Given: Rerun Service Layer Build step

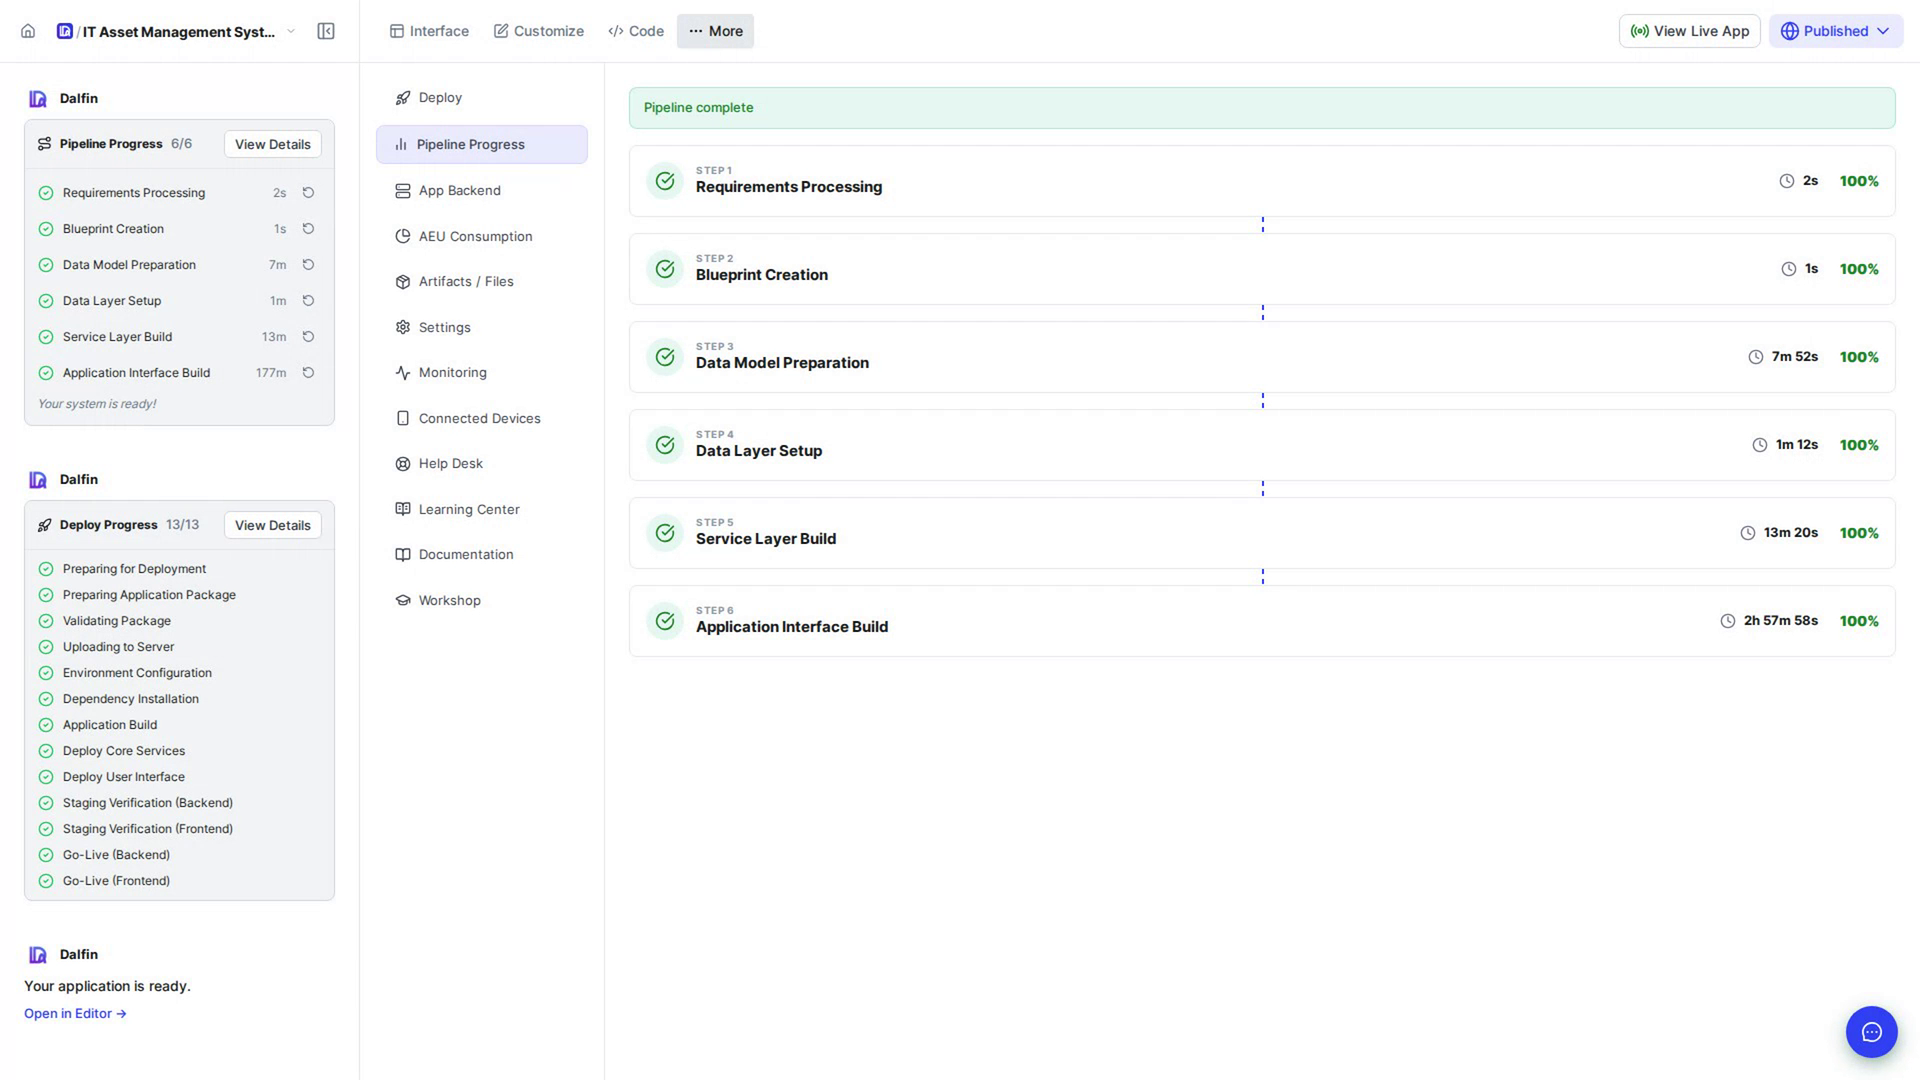Looking at the screenshot, I should click(308, 337).
